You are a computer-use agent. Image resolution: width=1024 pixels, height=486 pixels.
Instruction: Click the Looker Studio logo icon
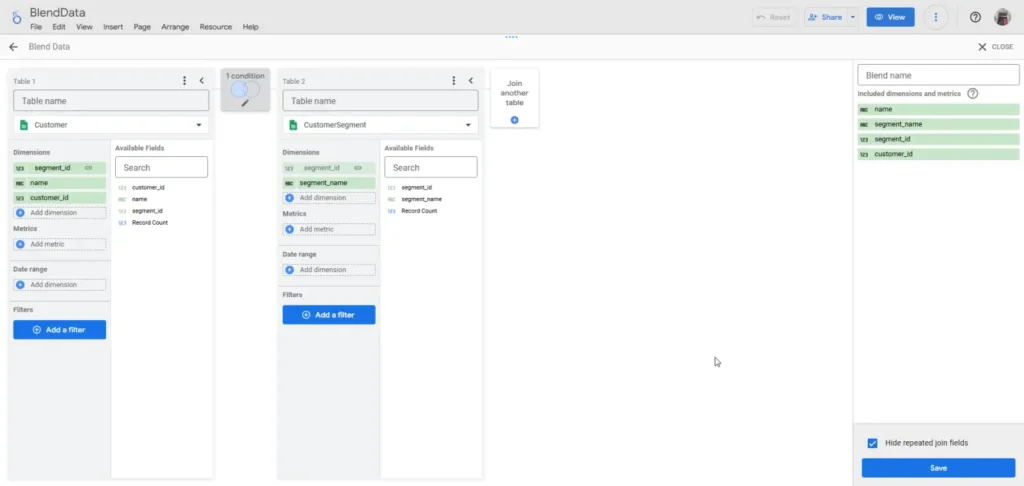pos(17,17)
